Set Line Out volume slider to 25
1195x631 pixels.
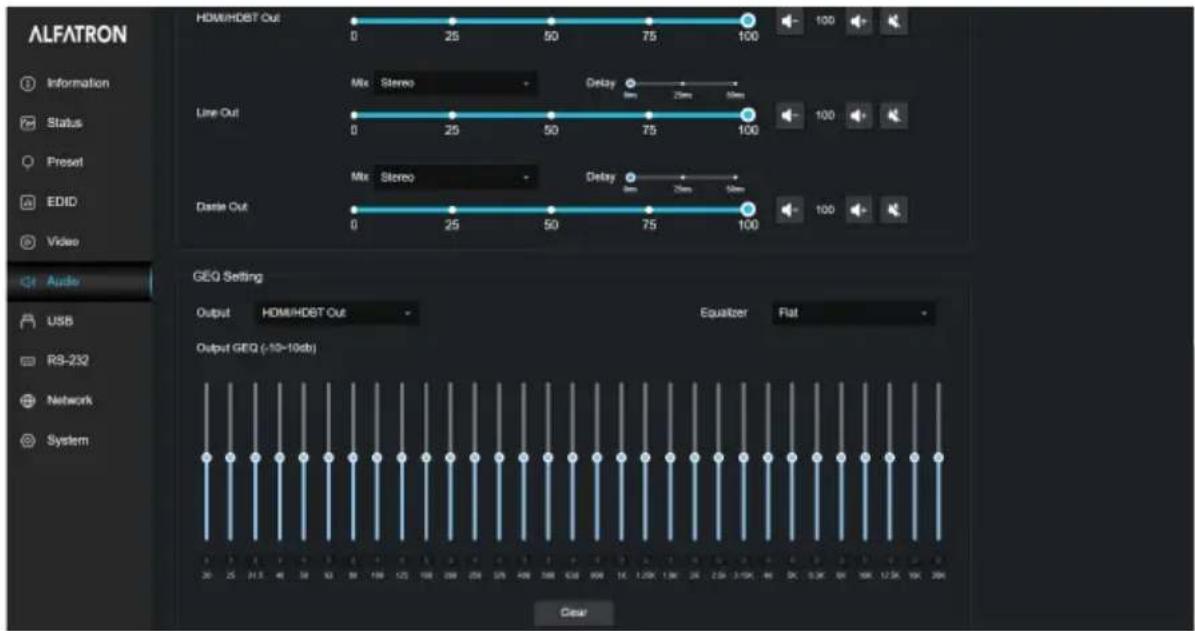[x=452, y=115]
